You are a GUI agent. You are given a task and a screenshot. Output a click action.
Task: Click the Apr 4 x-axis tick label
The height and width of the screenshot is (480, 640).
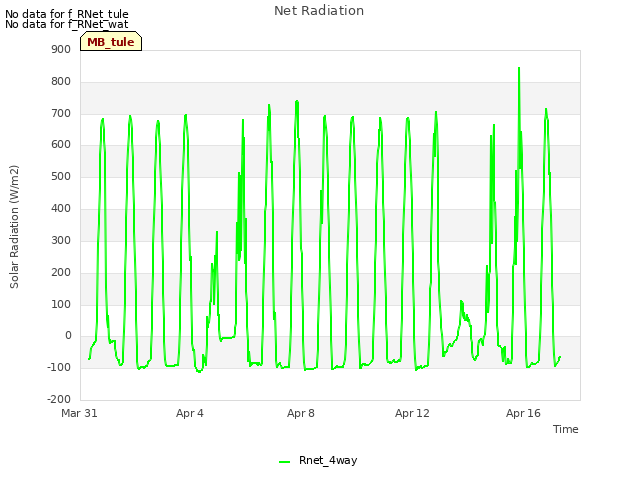pyautogui.click(x=190, y=413)
